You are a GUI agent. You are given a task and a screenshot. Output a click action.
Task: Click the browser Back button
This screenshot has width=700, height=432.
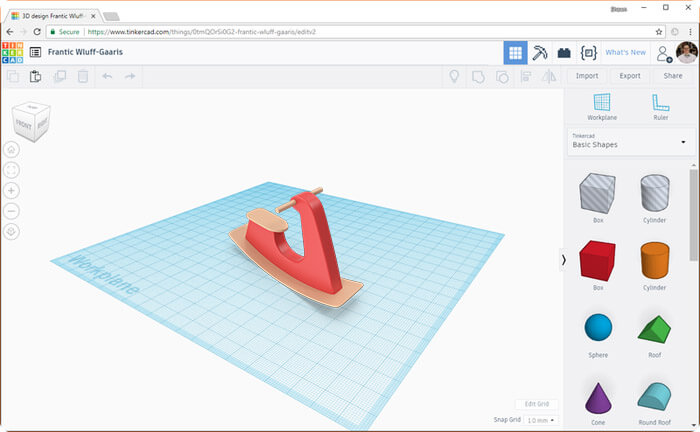tap(10, 32)
